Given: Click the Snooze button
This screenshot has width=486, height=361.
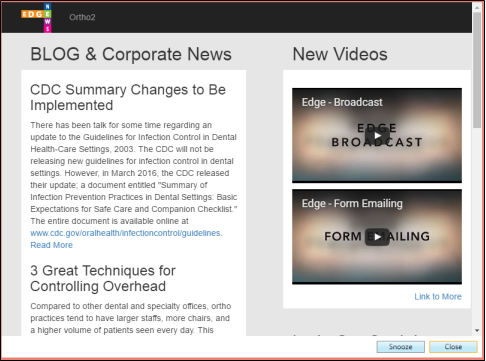Looking at the screenshot, I should [x=400, y=347].
